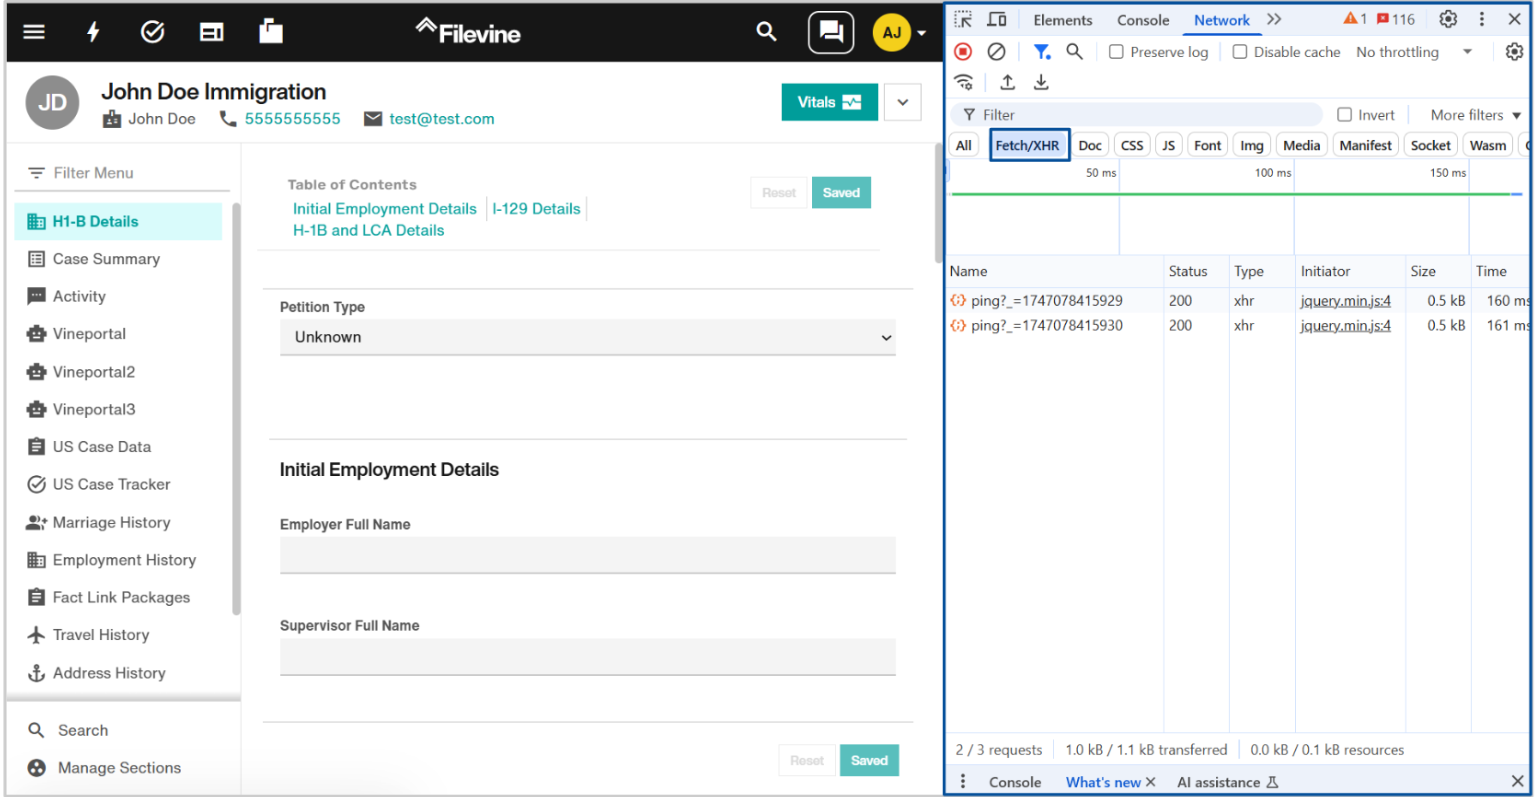This screenshot has width=1535, height=797.
Task: Toggle the network filter funnel icon
Action: click(x=1042, y=51)
